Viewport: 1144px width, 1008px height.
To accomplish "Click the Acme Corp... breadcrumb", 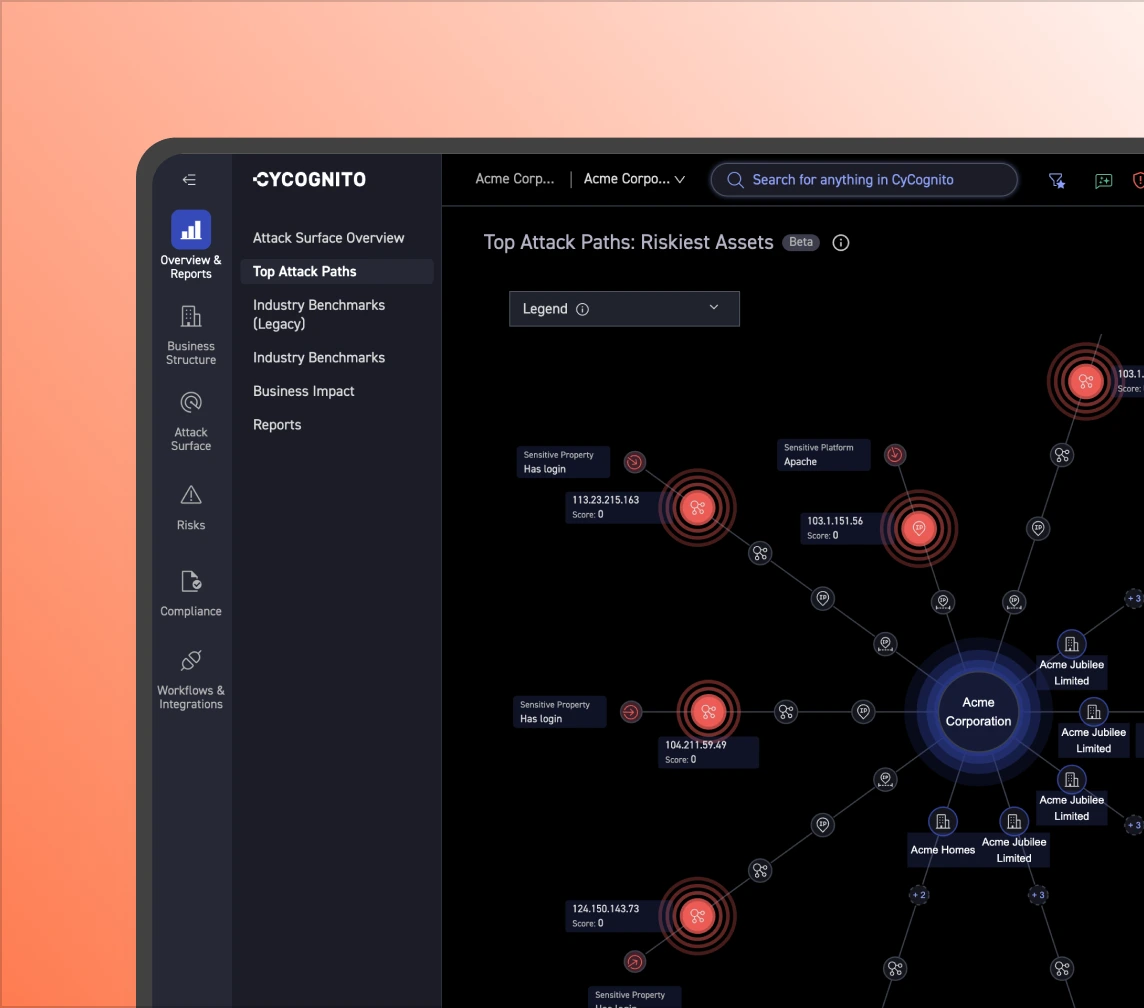I will (514, 180).
